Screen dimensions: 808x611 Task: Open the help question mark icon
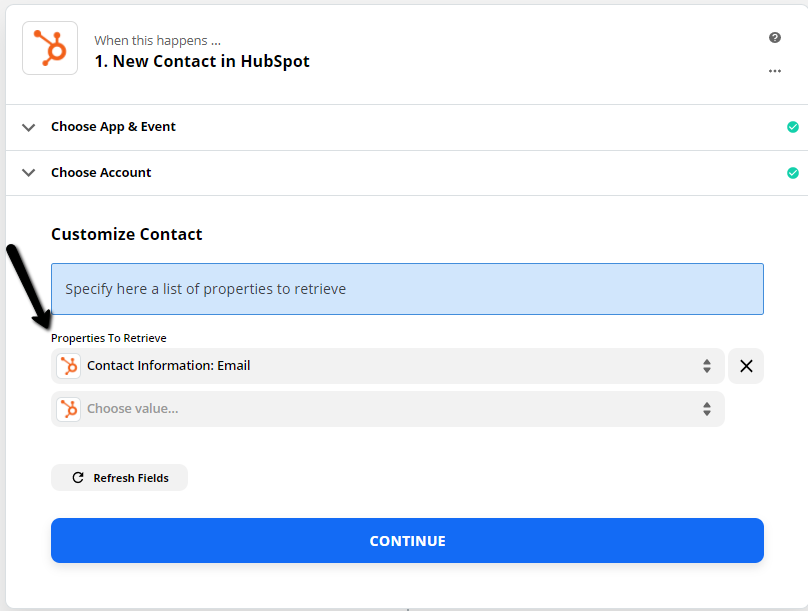coord(775,38)
